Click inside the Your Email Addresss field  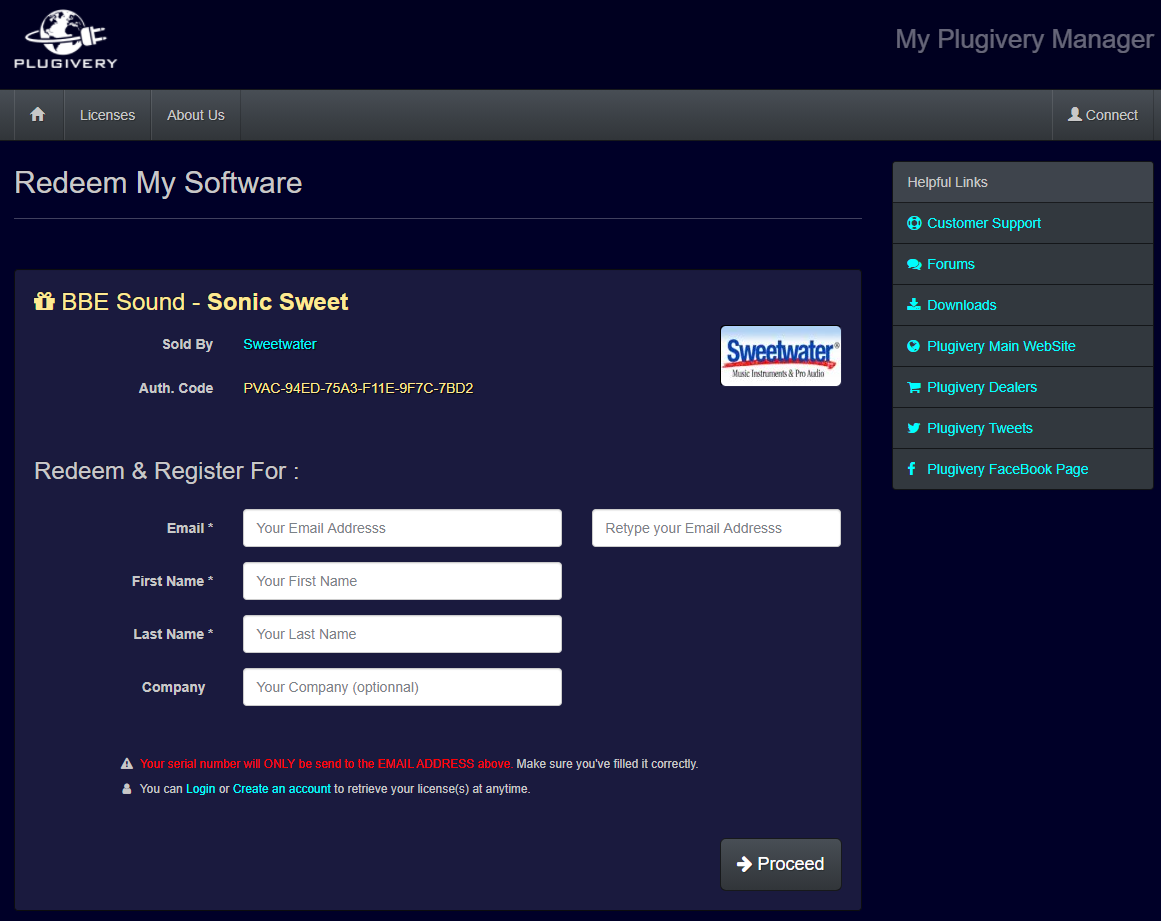402,527
